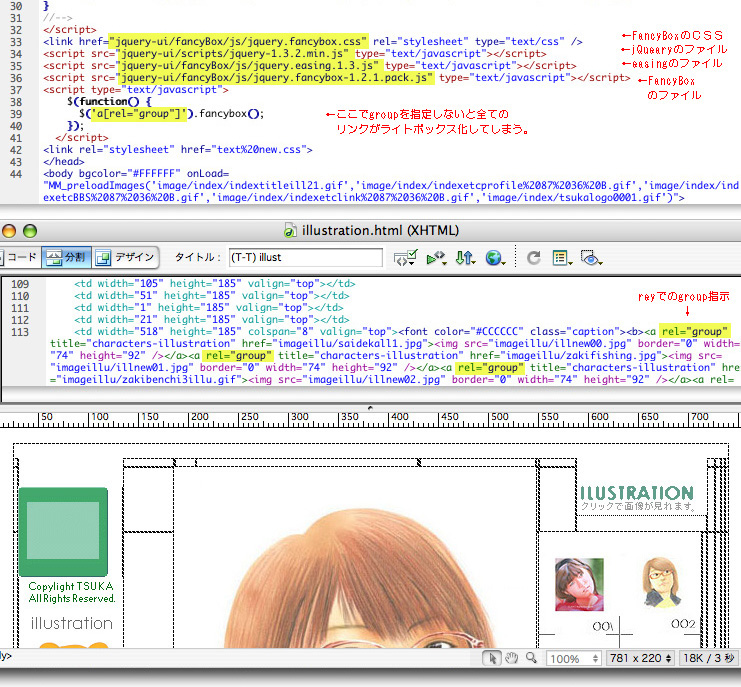Select the hand tool in status bar

[511, 658]
